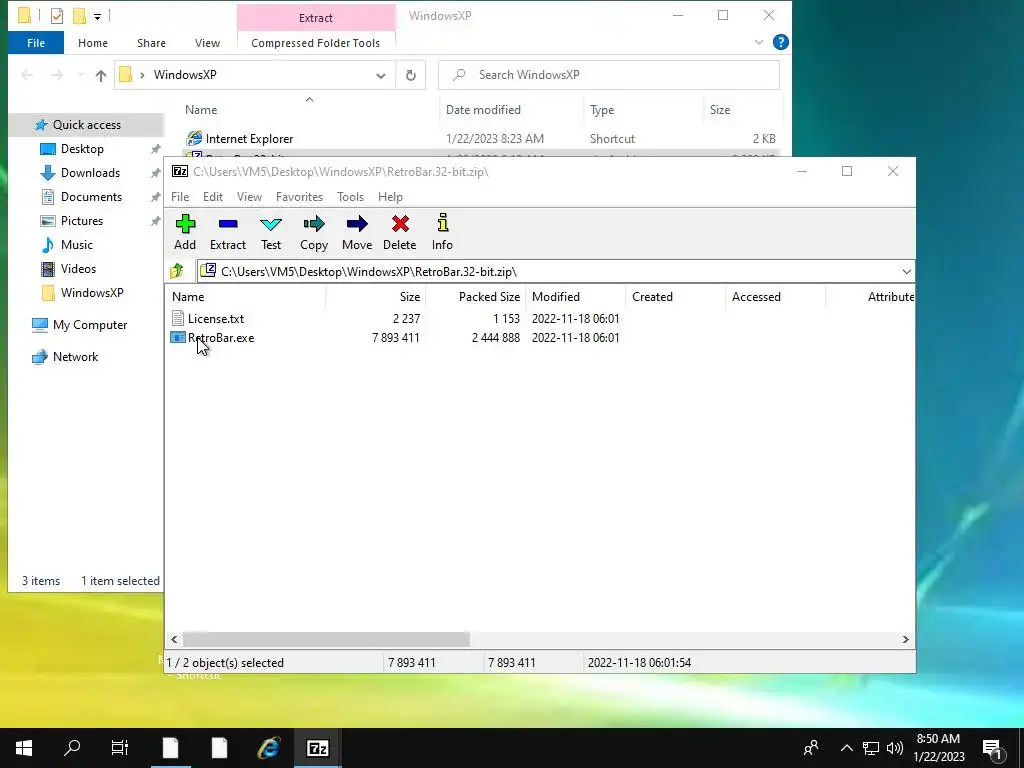
Task: Select Network in Explorer sidebar
Action: click(x=75, y=357)
